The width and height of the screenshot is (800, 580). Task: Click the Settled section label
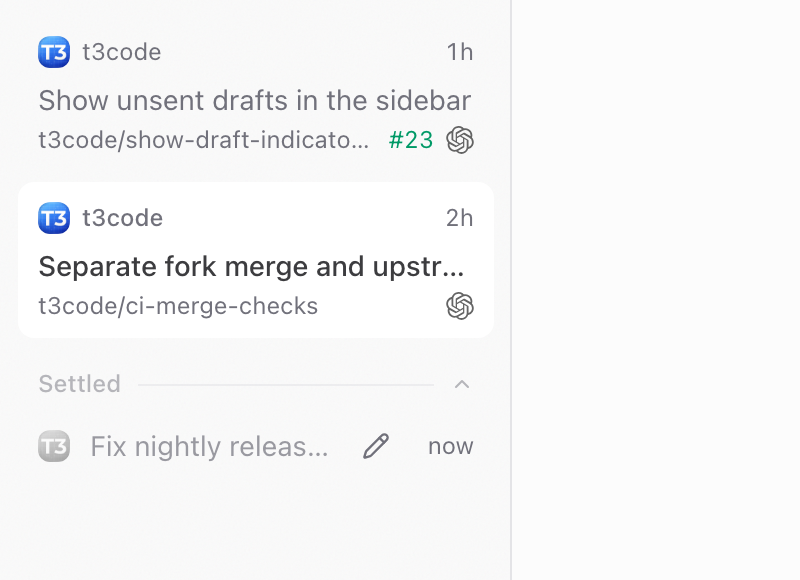[x=80, y=384]
